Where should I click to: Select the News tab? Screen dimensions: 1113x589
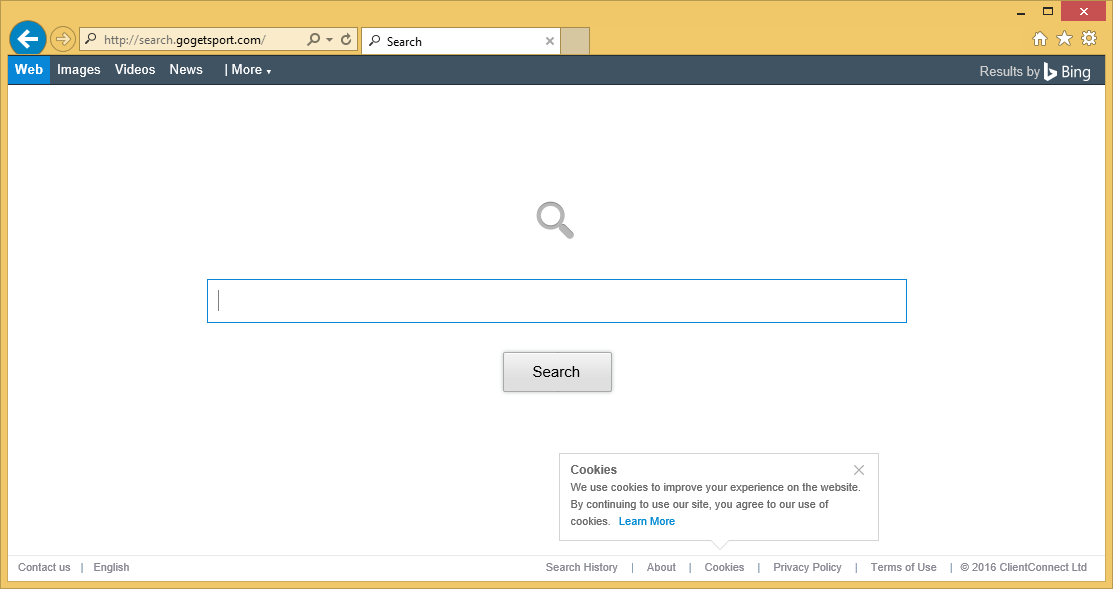click(186, 70)
